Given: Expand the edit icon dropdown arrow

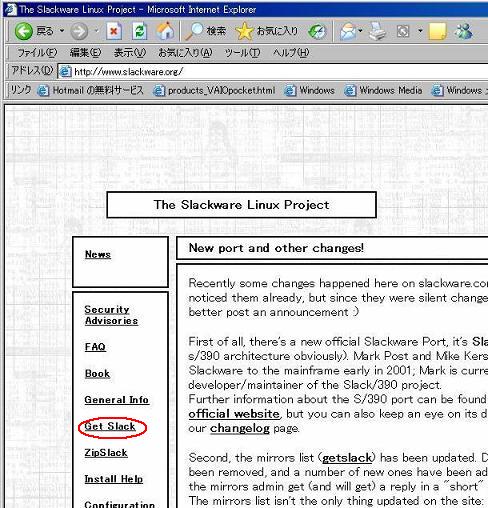Looking at the screenshot, I should tap(420, 31).
